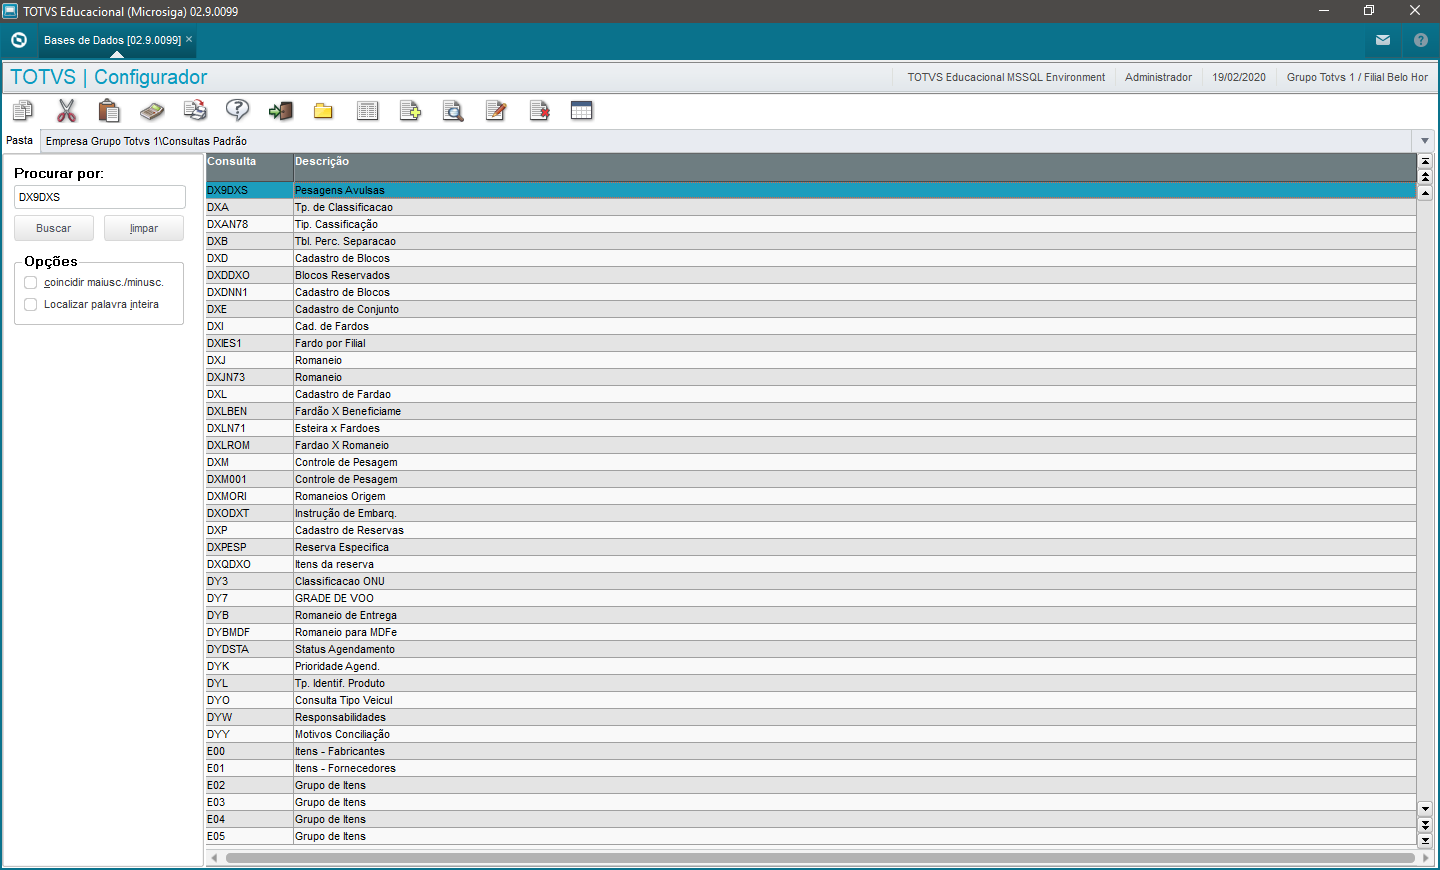Select the DY7 GRADE DE VOO row
This screenshot has width=1440, height=870.
(x=811, y=598)
